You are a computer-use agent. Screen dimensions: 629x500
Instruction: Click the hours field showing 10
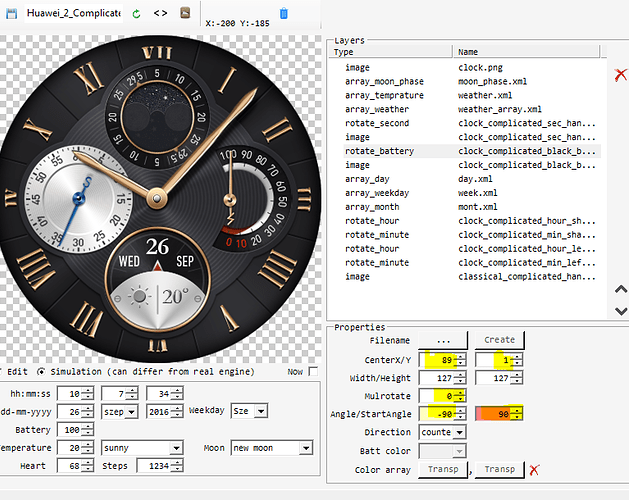(x=75, y=394)
